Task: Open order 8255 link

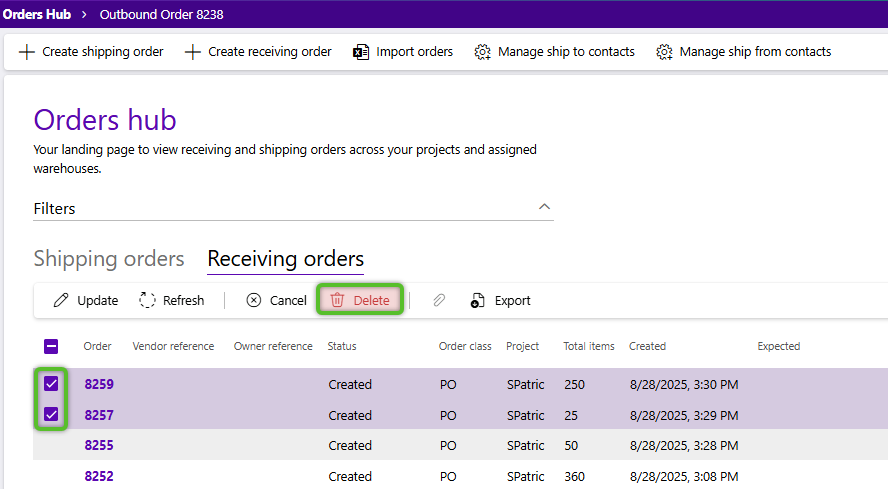Action: click(99, 445)
